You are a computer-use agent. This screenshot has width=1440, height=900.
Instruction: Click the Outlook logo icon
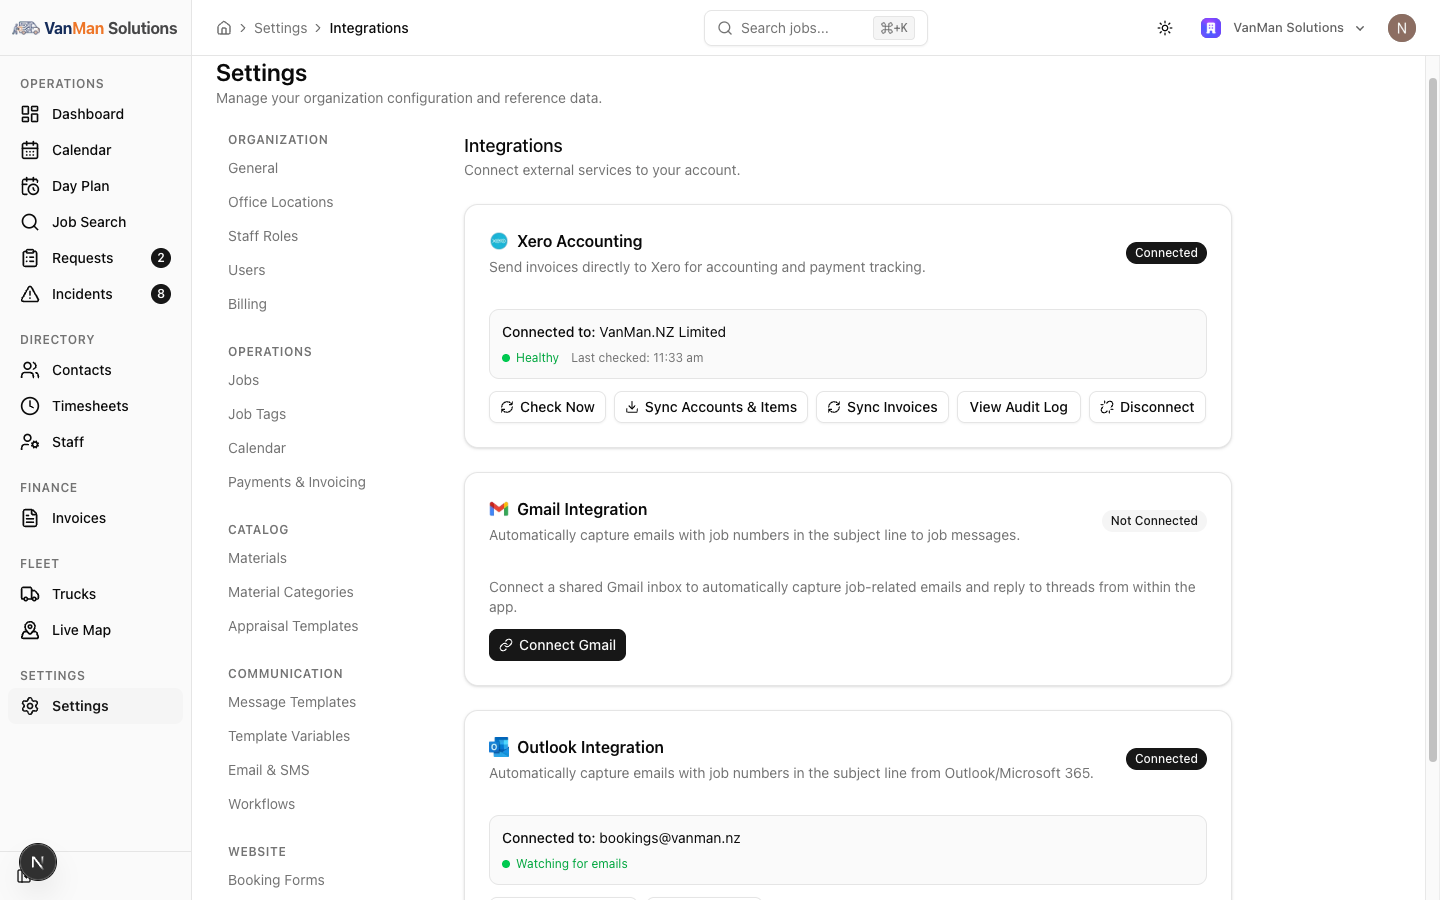click(x=499, y=747)
